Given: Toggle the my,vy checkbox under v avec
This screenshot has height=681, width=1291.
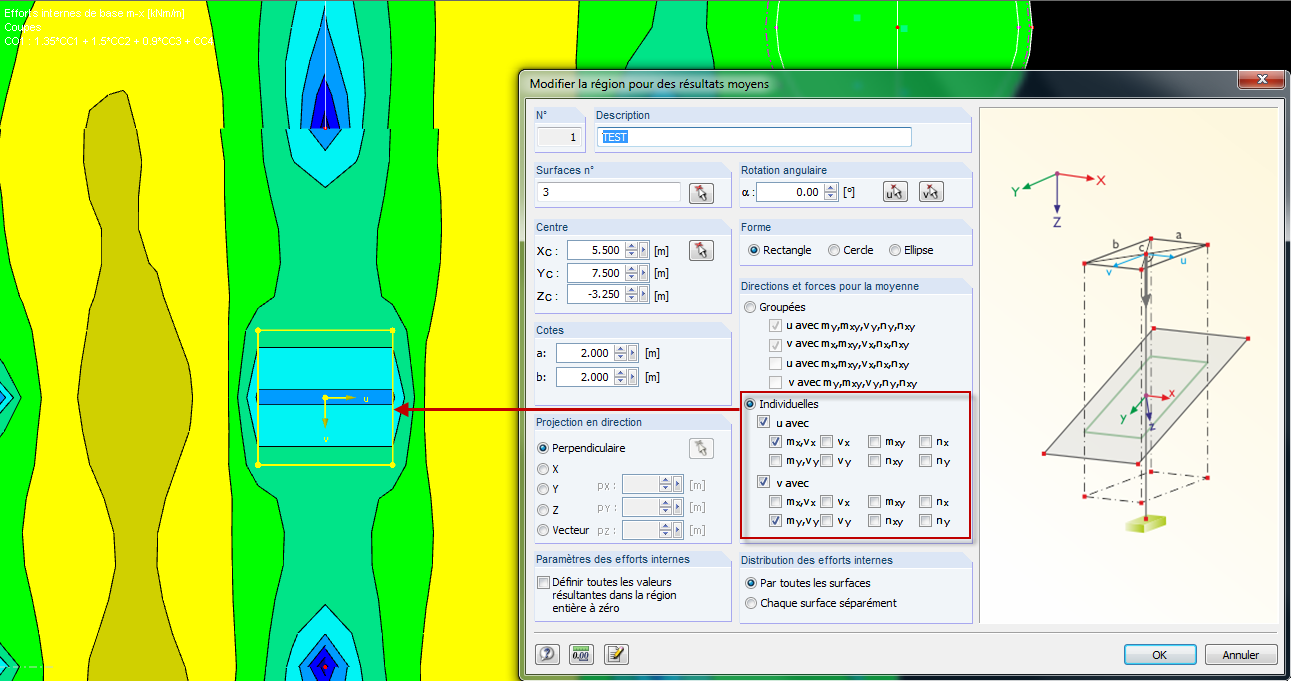Looking at the screenshot, I should [776, 520].
